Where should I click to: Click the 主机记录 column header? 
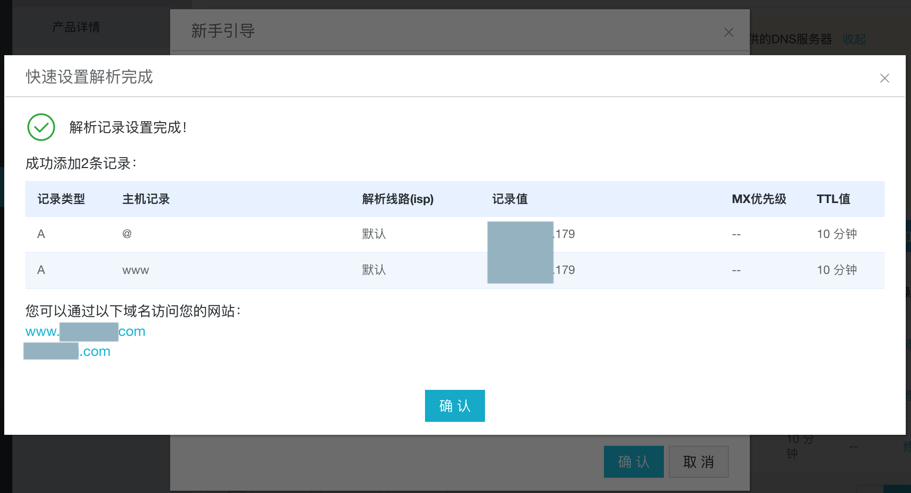pyautogui.click(x=146, y=199)
